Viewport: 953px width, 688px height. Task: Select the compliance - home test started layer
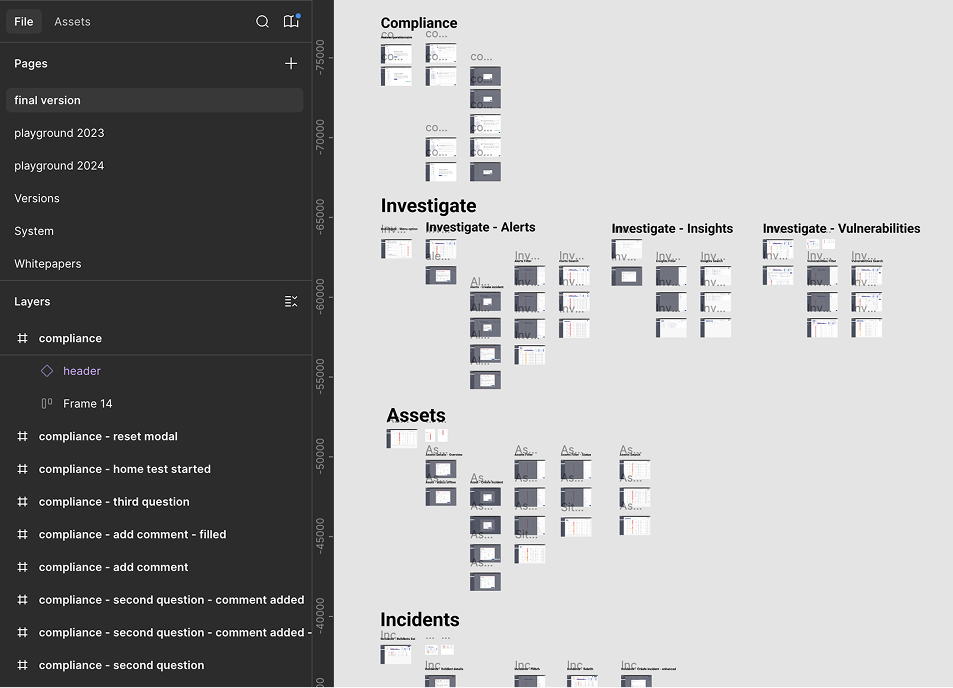(128, 468)
